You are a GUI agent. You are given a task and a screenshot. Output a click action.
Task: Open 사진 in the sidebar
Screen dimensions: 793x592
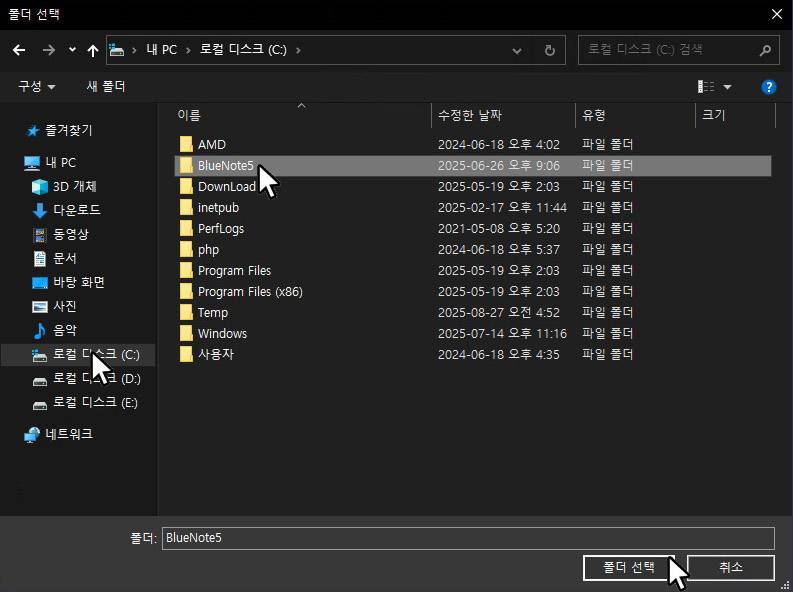coord(54,306)
